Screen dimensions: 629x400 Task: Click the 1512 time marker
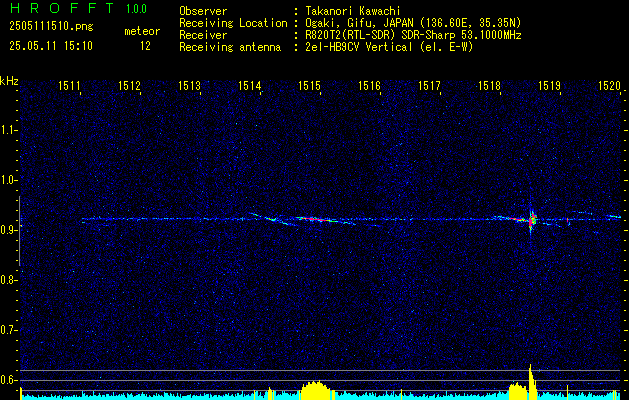tap(129, 85)
